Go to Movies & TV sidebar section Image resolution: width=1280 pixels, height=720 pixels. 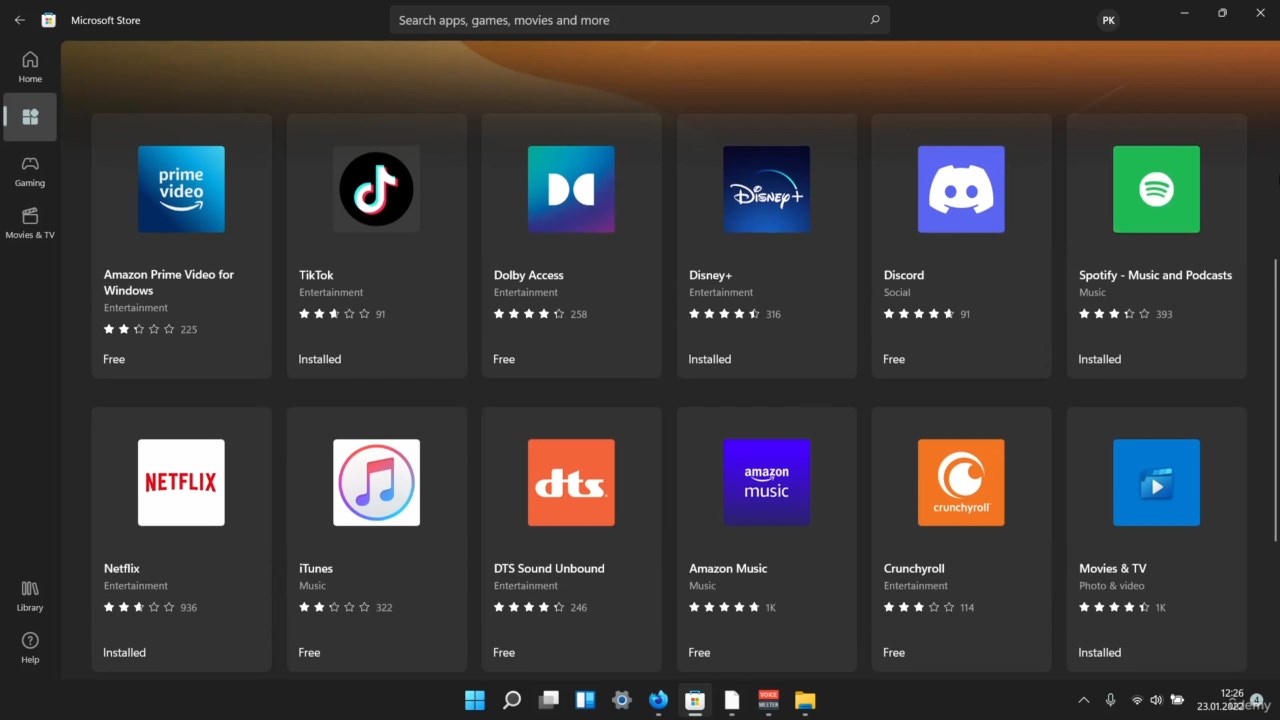click(30, 222)
